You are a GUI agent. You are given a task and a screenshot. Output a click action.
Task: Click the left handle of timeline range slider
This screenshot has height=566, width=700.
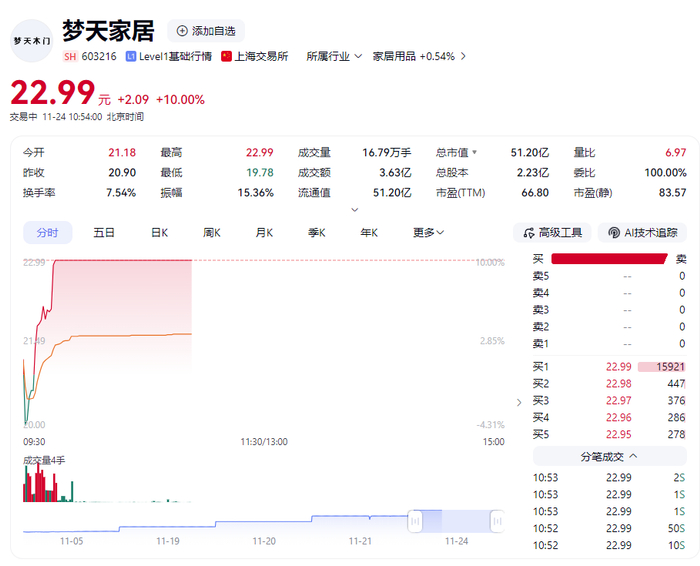click(x=413, y=521)
